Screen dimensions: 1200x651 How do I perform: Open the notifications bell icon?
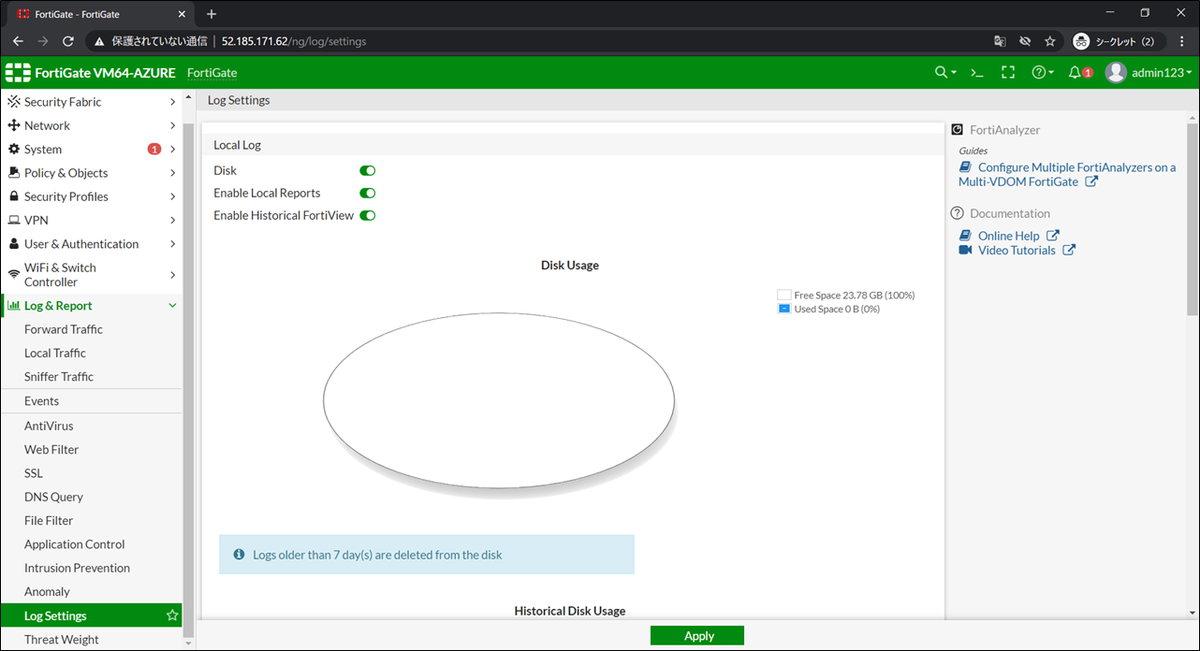(1075, 73)
